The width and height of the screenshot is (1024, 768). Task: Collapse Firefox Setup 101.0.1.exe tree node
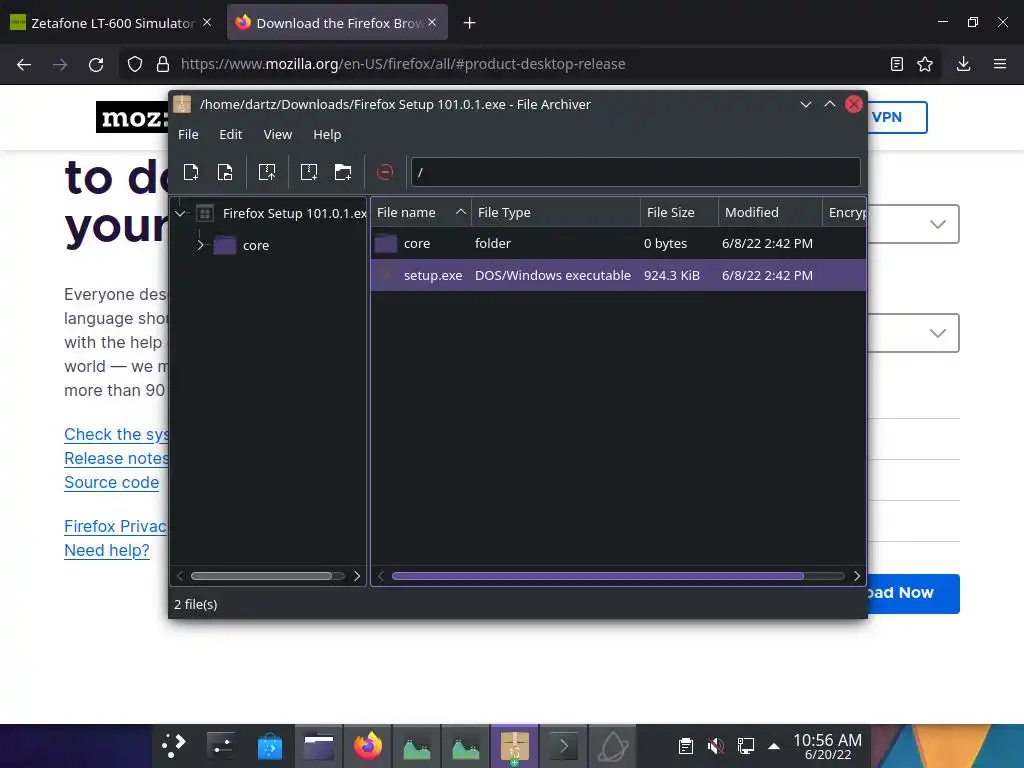[180, 214]
